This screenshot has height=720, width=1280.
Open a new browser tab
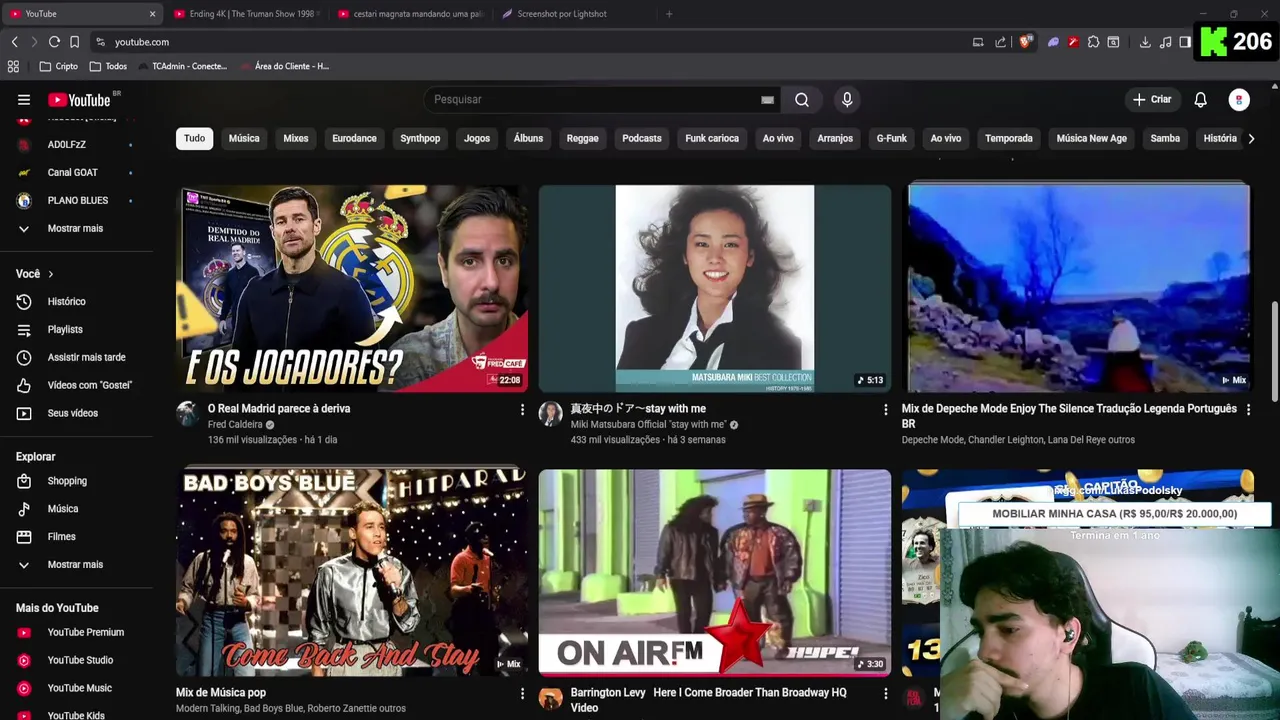point(669,14)
